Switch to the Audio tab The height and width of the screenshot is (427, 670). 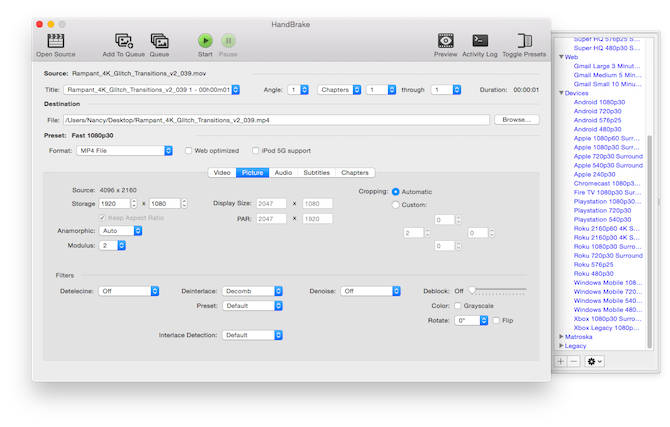(x=283, y=173)
